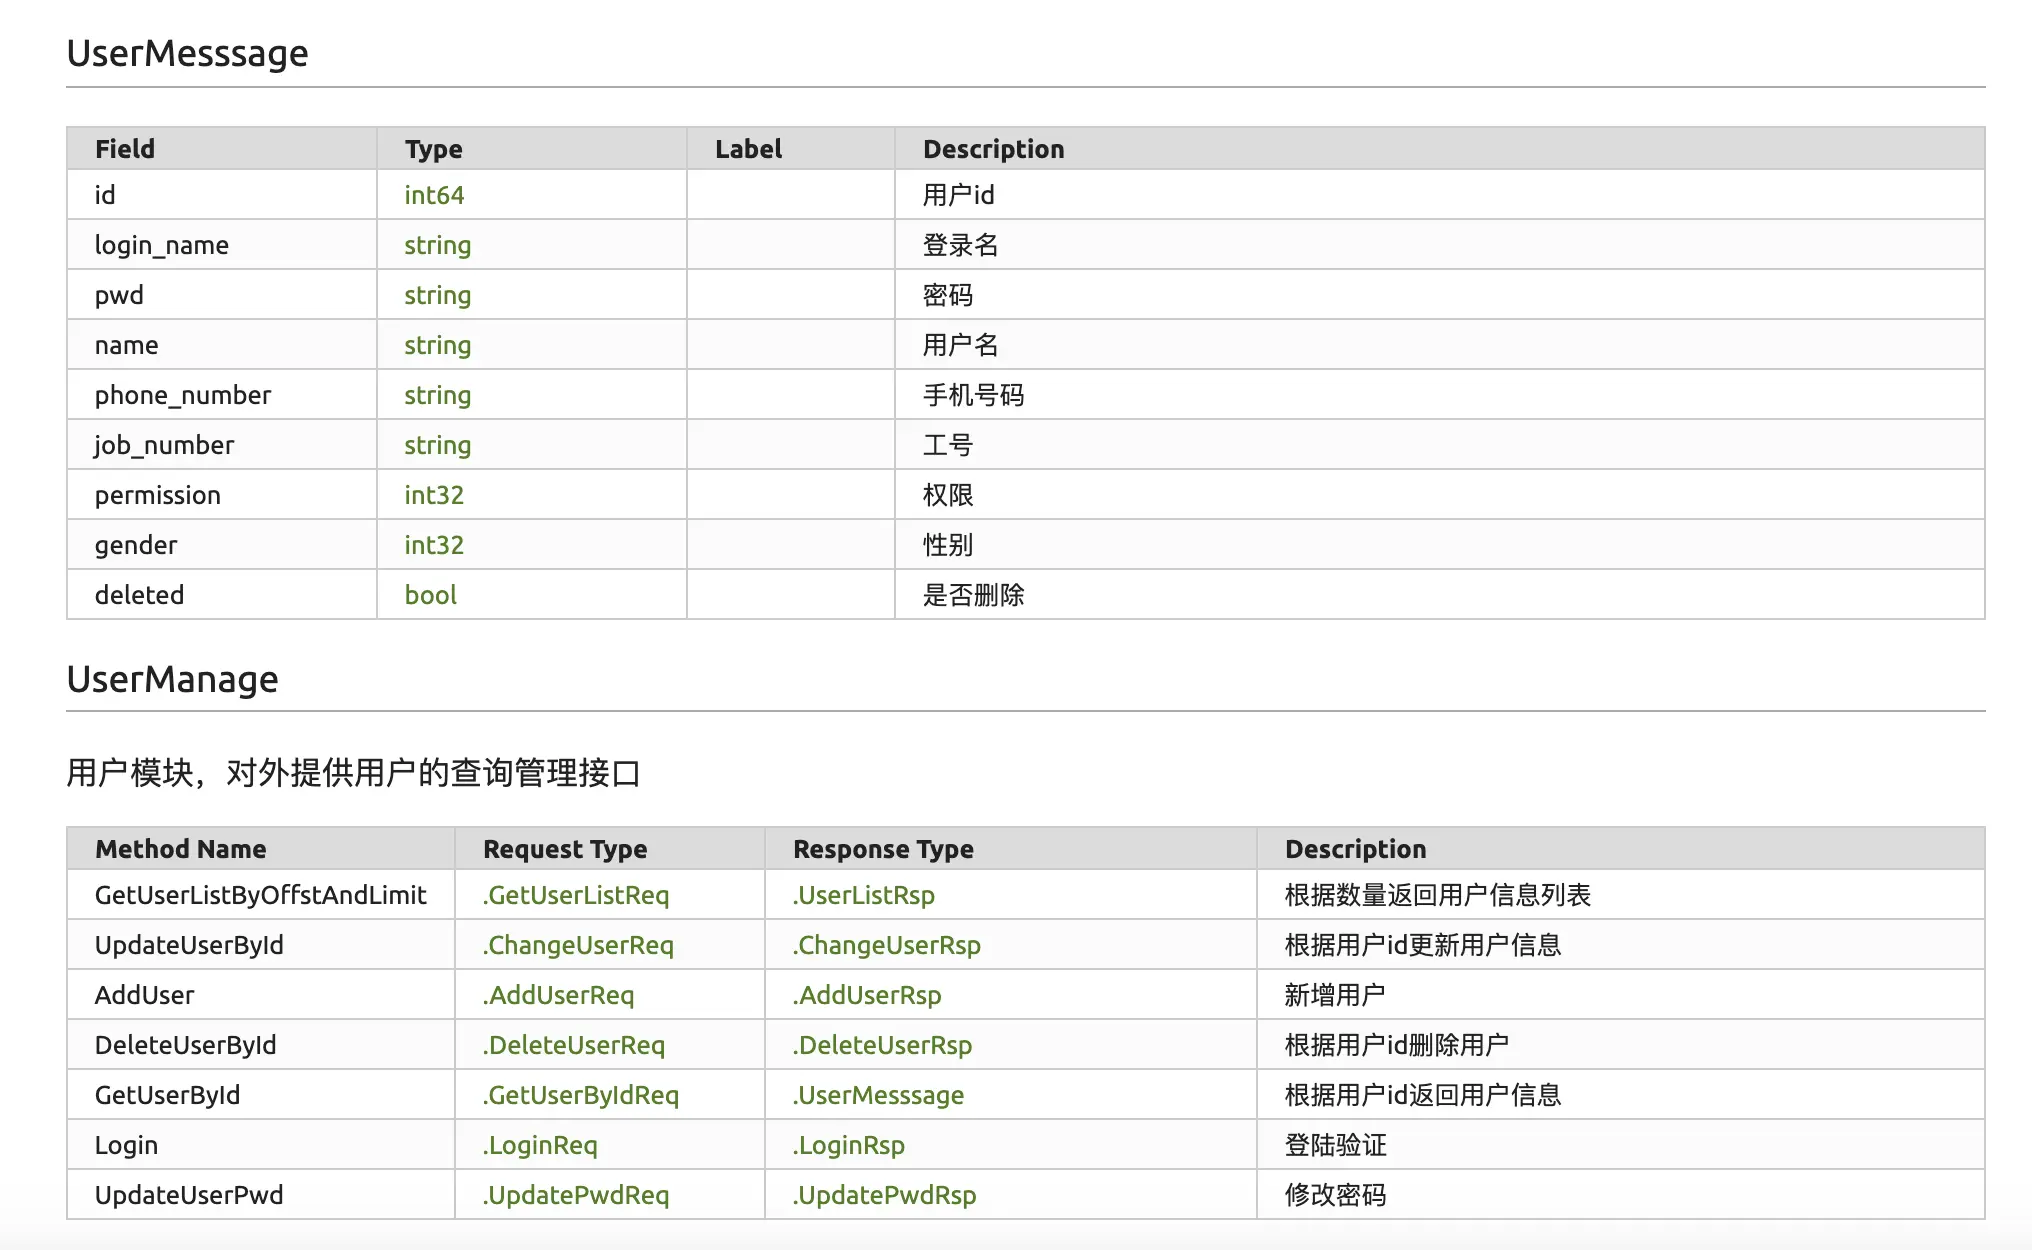Image resolution: width=2032 pixels, height=1250 pixels.
Task: Open the .LoginReq link
Action: [x=540, y=1145]
